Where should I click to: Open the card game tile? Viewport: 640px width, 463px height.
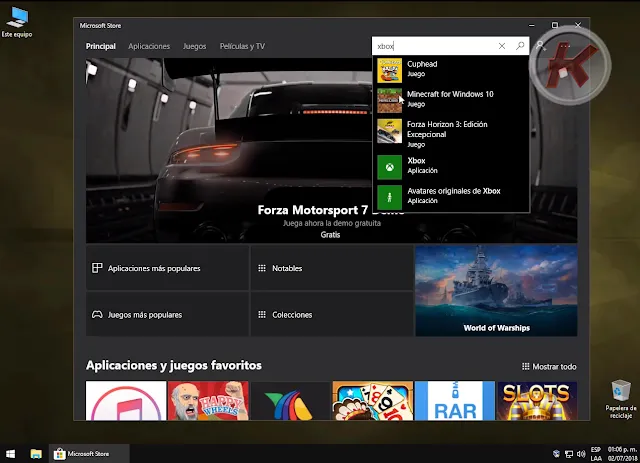[x=373, y=401]
